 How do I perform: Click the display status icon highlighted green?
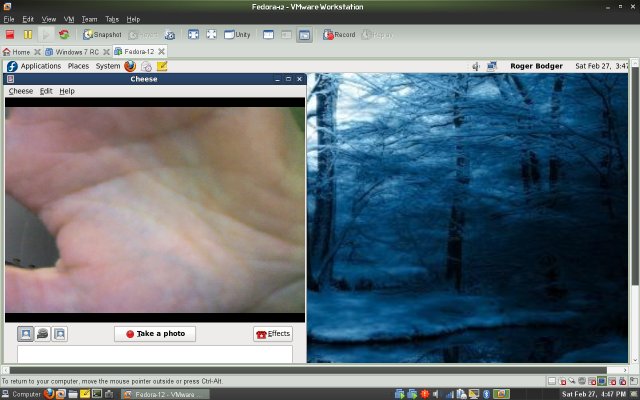click(602, 382)
